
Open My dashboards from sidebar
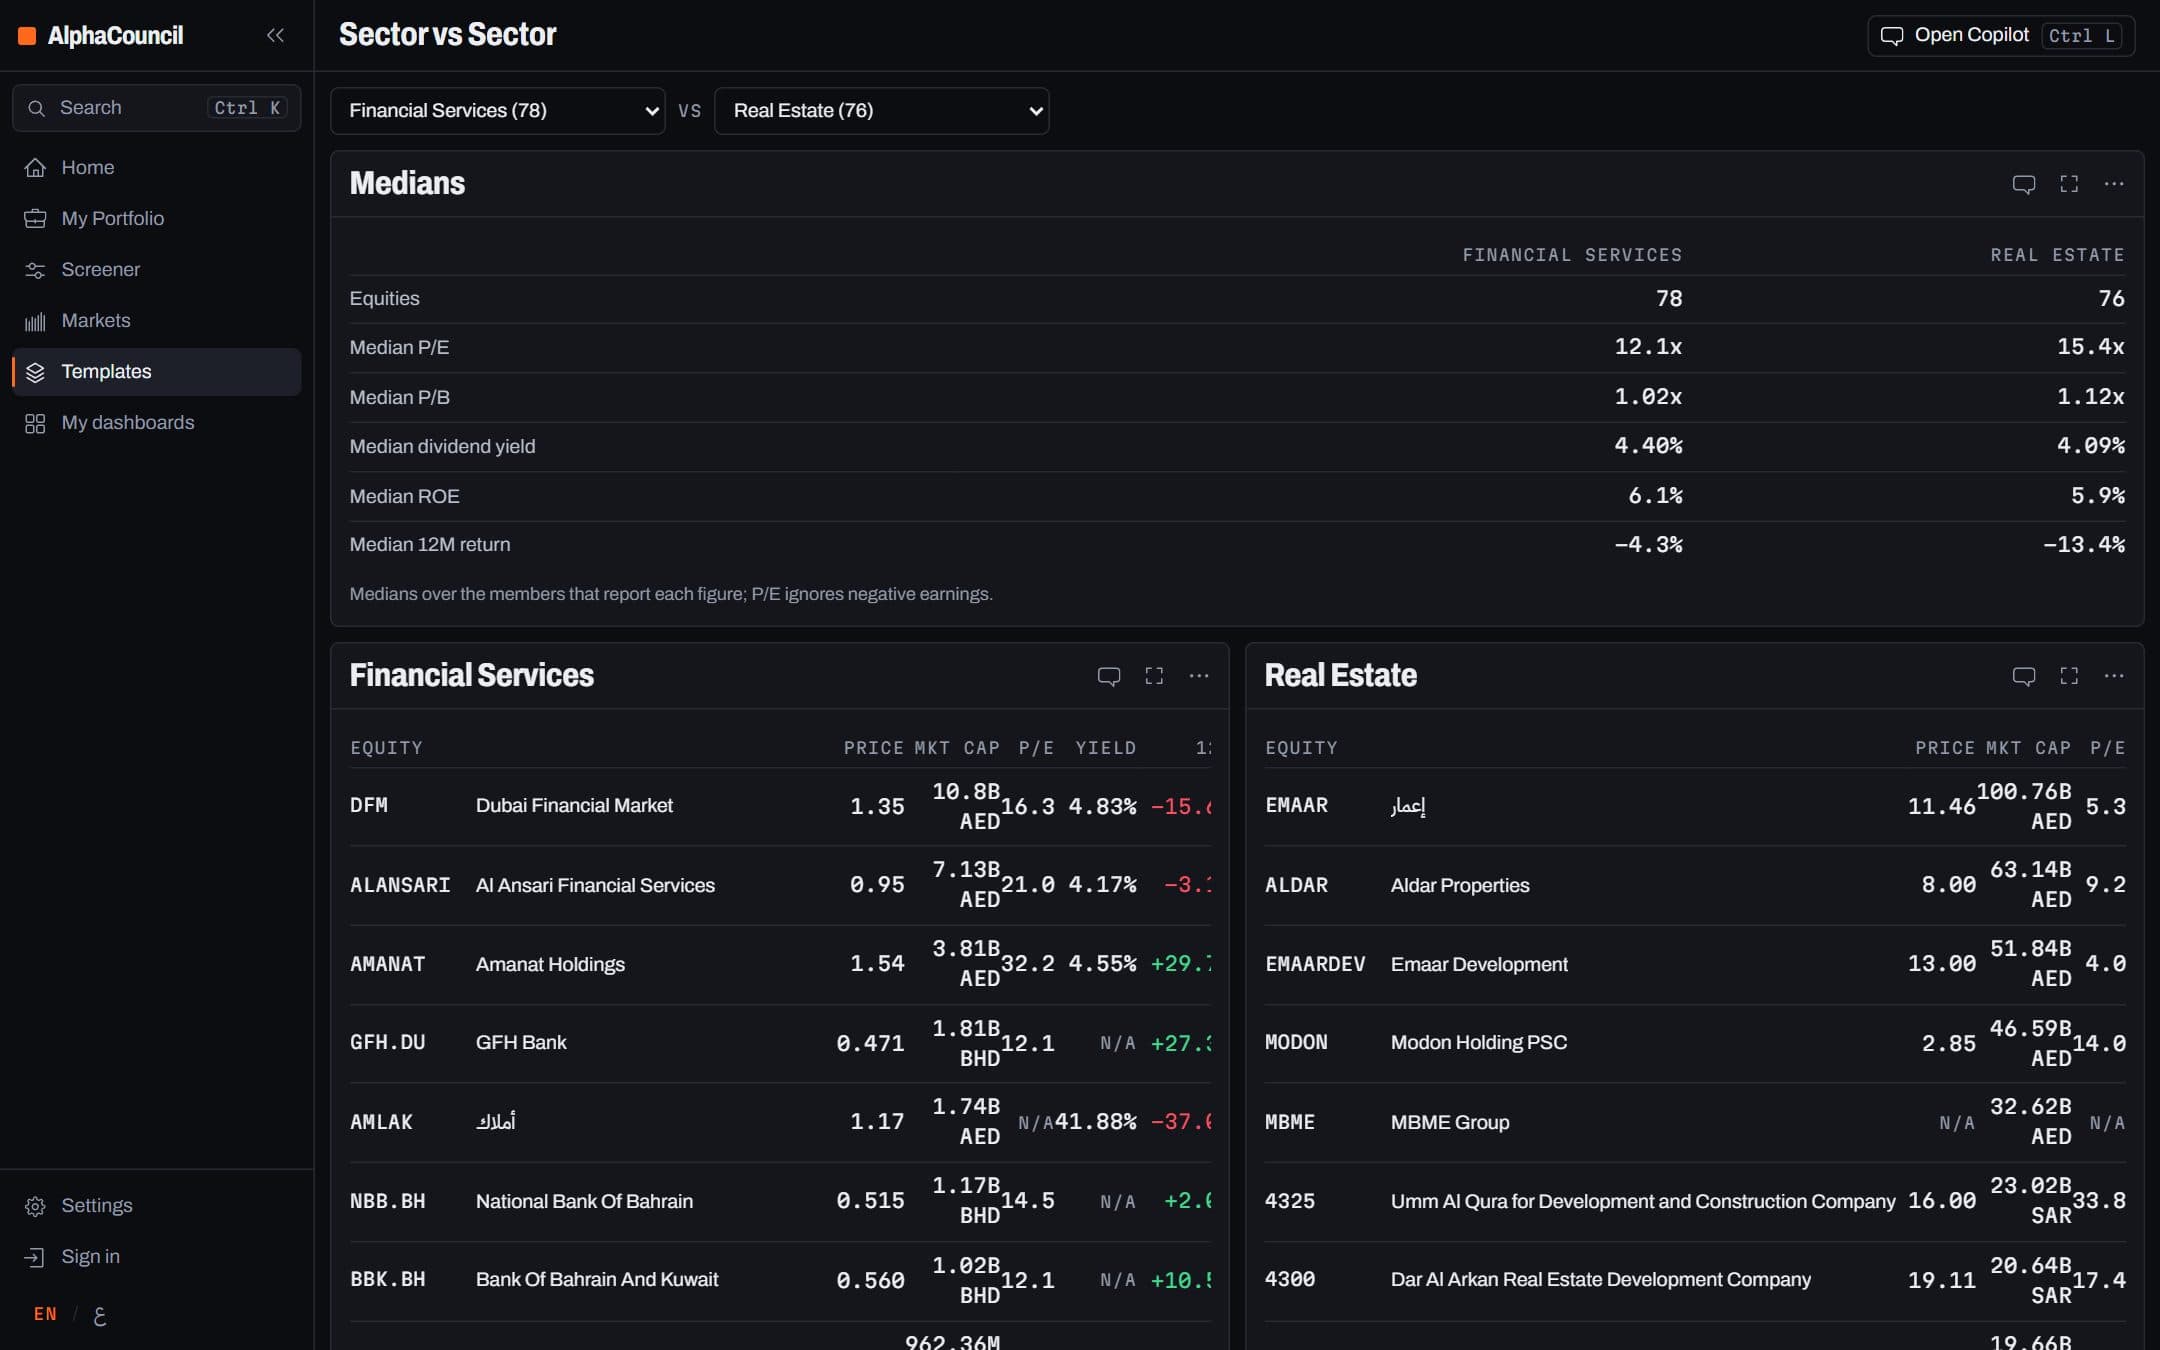click(x=156, y=423)
